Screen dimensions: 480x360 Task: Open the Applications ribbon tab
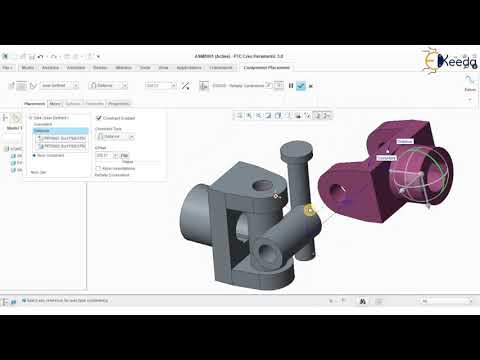[189, 68]
